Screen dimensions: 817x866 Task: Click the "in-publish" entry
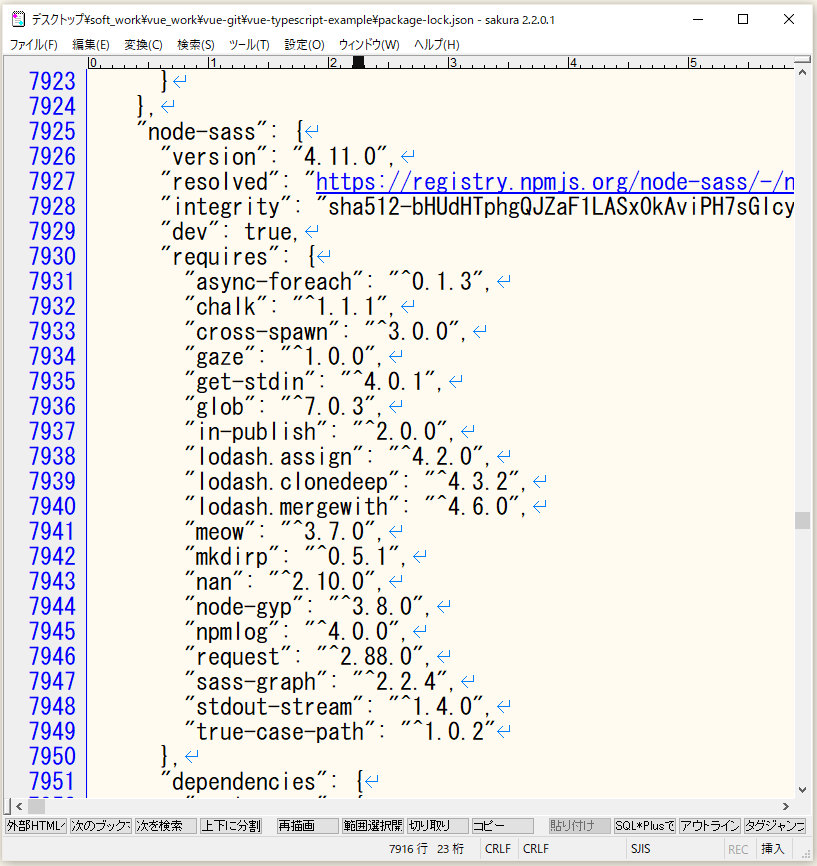tap(319, 432)
